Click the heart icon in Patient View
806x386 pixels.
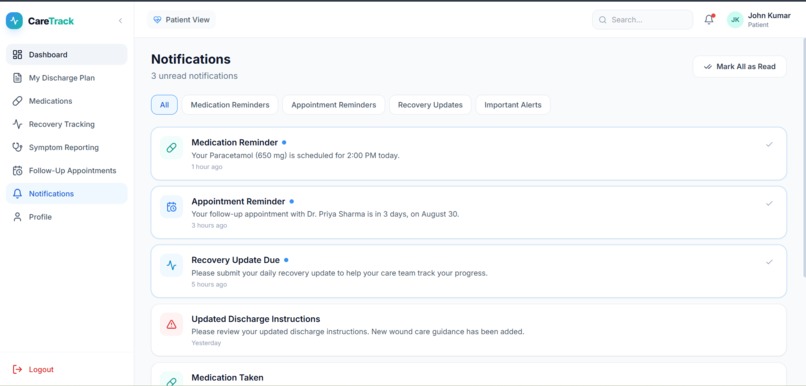(x=157, y=20)
